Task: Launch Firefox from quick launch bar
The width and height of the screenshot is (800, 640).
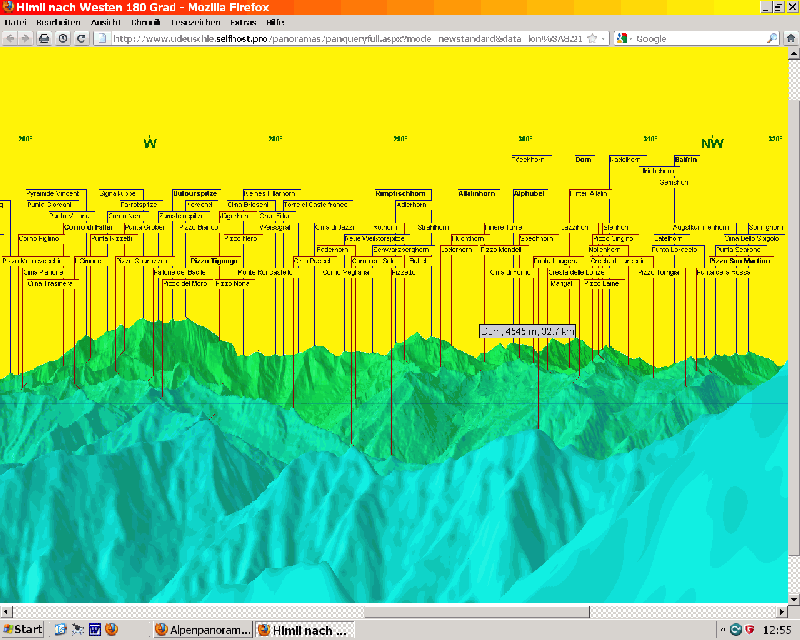Action: [111, 630]
